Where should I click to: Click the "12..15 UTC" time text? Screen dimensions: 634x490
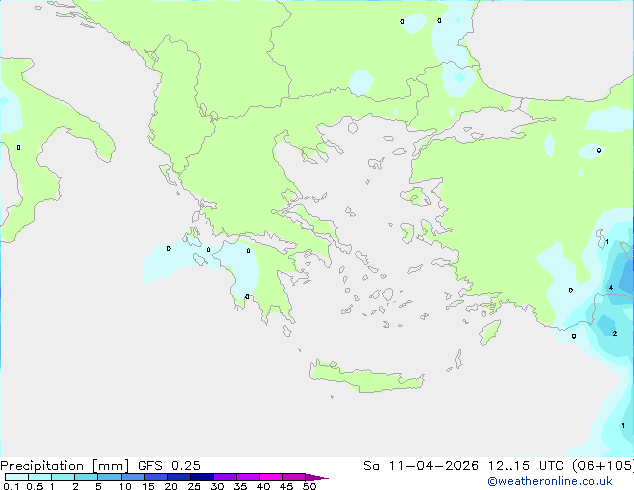(525, 465)
